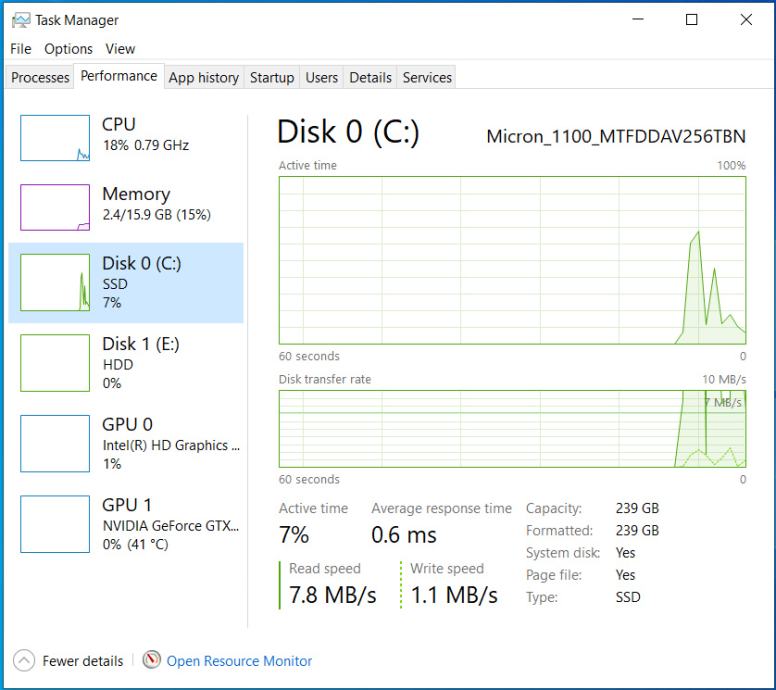Click the Disk 0 (C:) mini graph
776x690 pixels.
click(x=55, y=283)
